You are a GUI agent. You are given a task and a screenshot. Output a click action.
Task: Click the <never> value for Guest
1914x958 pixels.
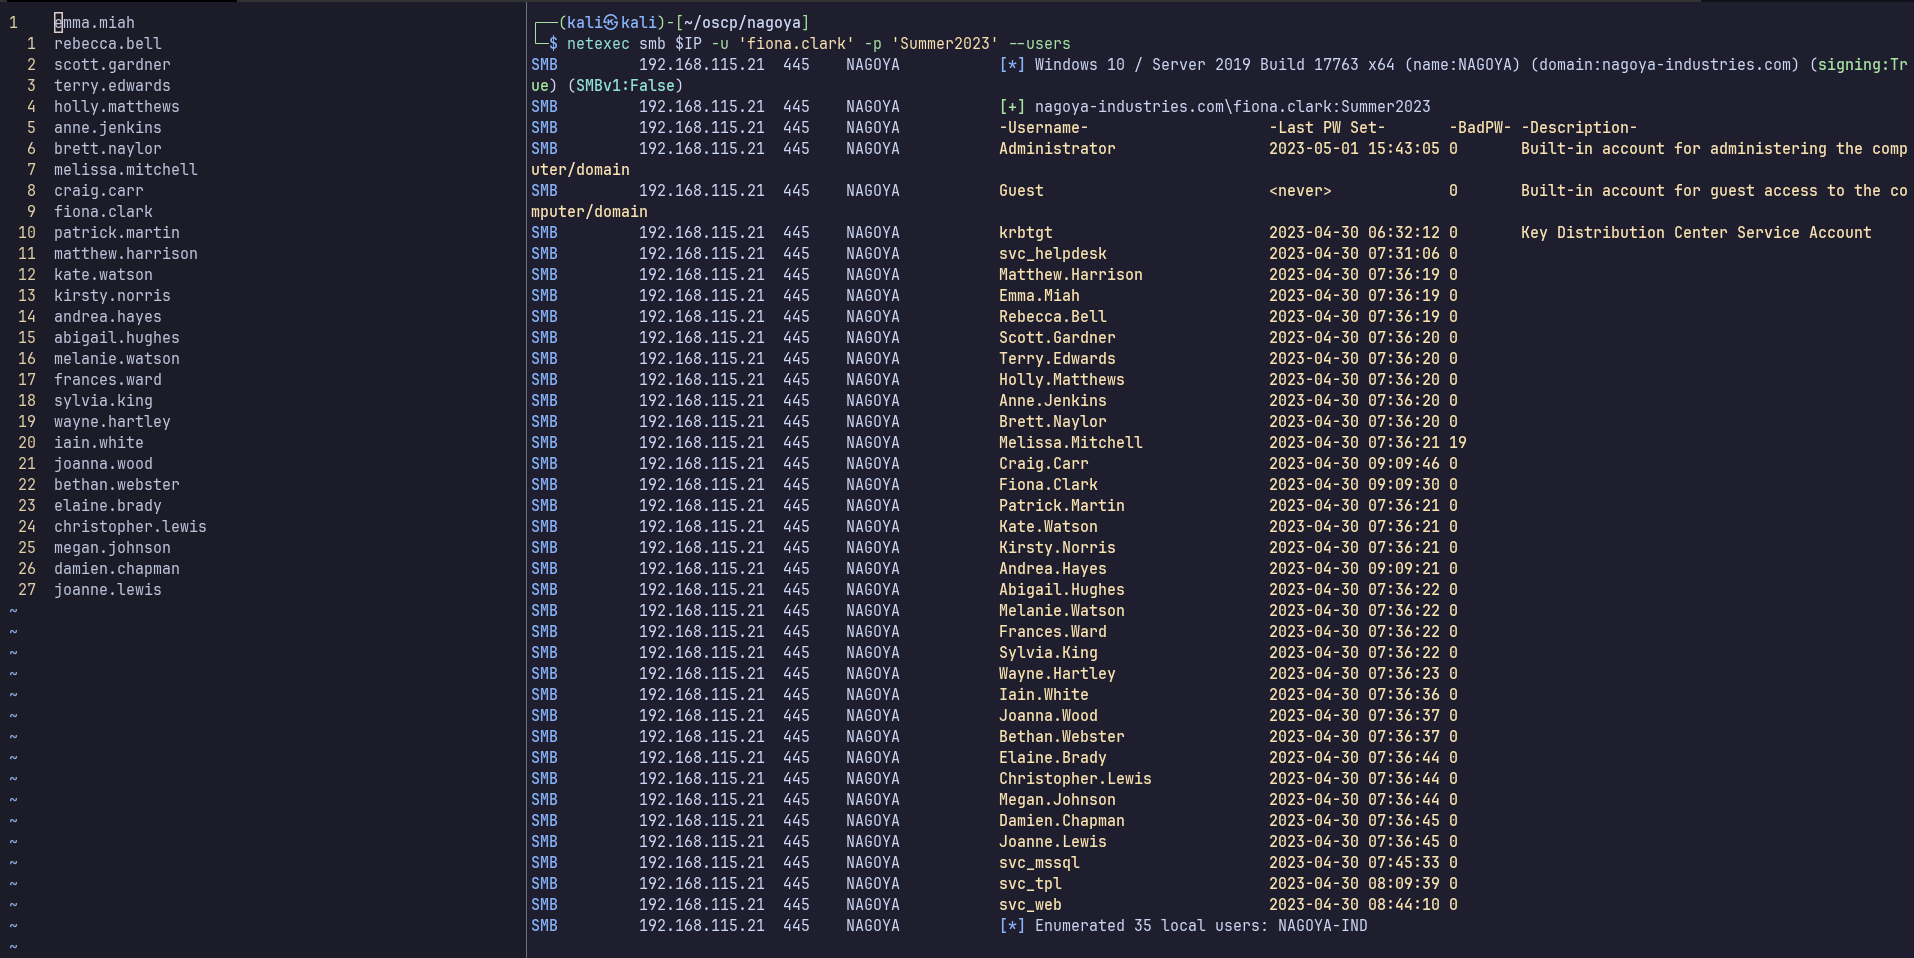pyautogui.click(x=1300, y=190)
